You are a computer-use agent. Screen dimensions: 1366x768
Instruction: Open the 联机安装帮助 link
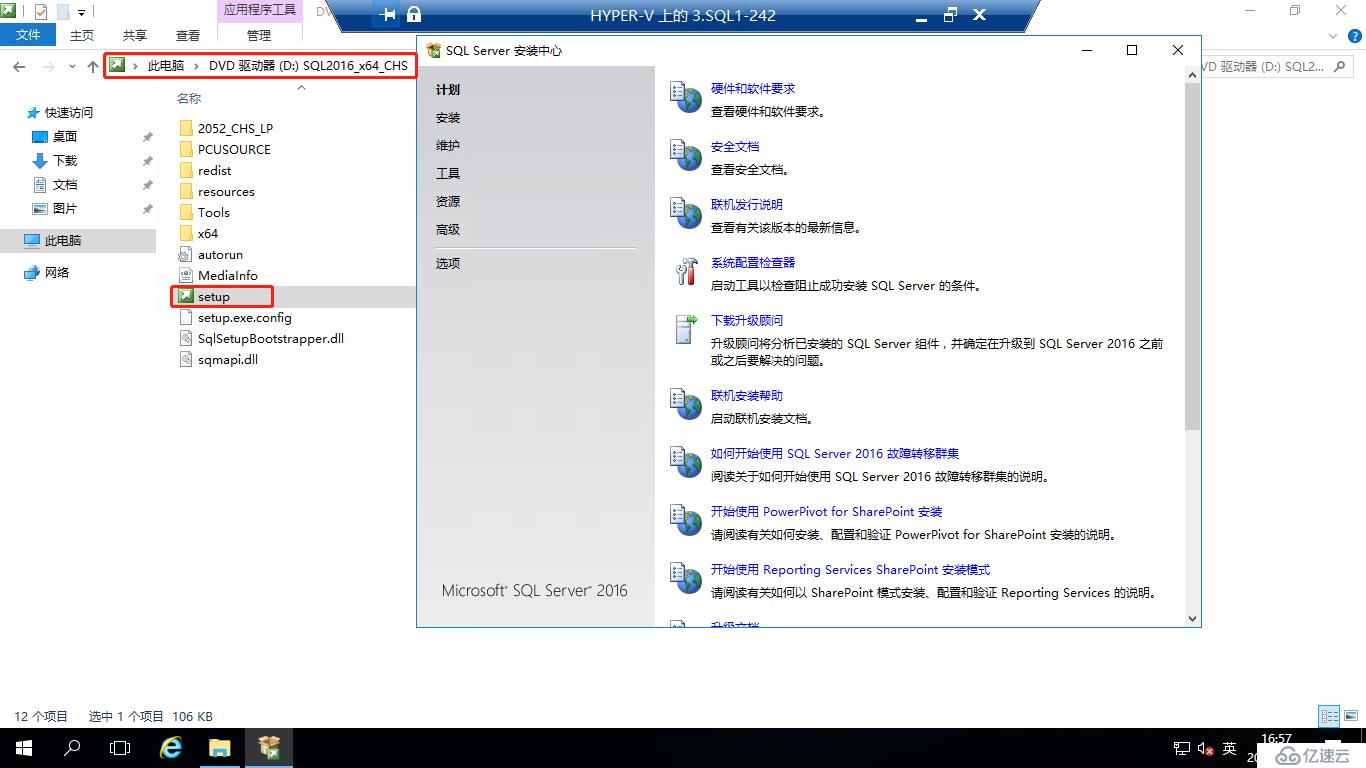point(747,396)
